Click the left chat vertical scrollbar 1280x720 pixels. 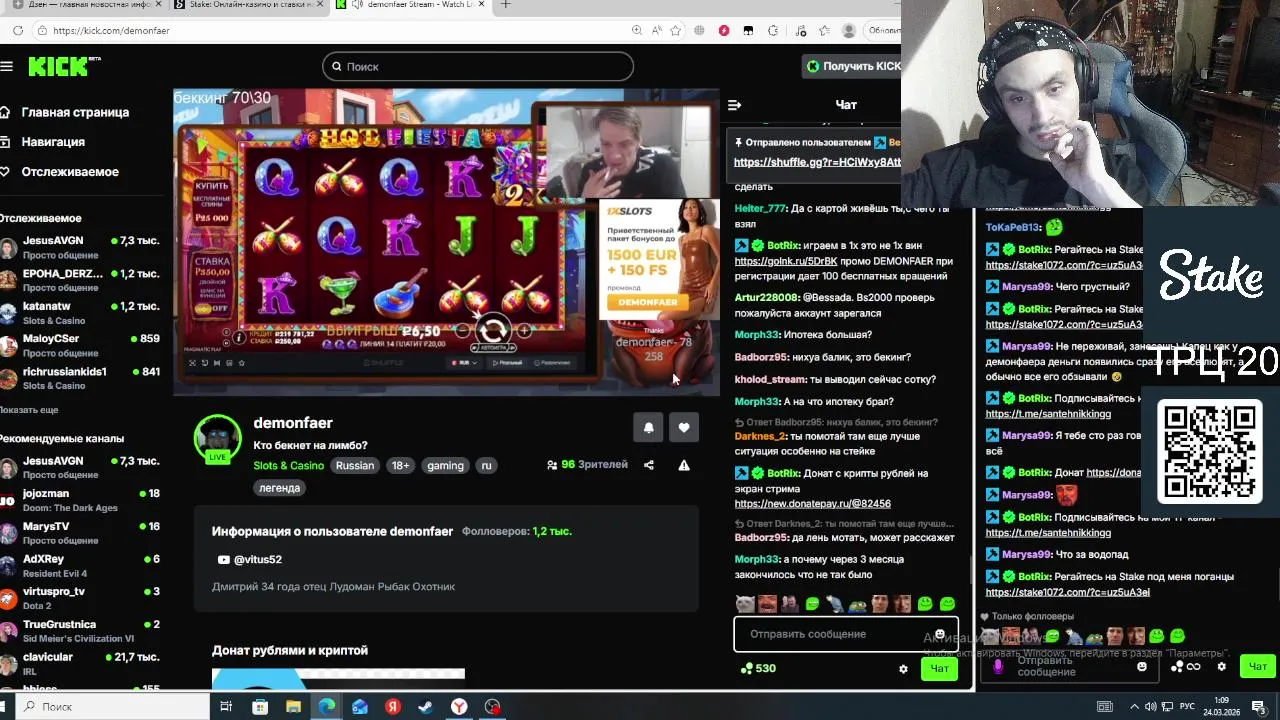click(x=969, y=571)
